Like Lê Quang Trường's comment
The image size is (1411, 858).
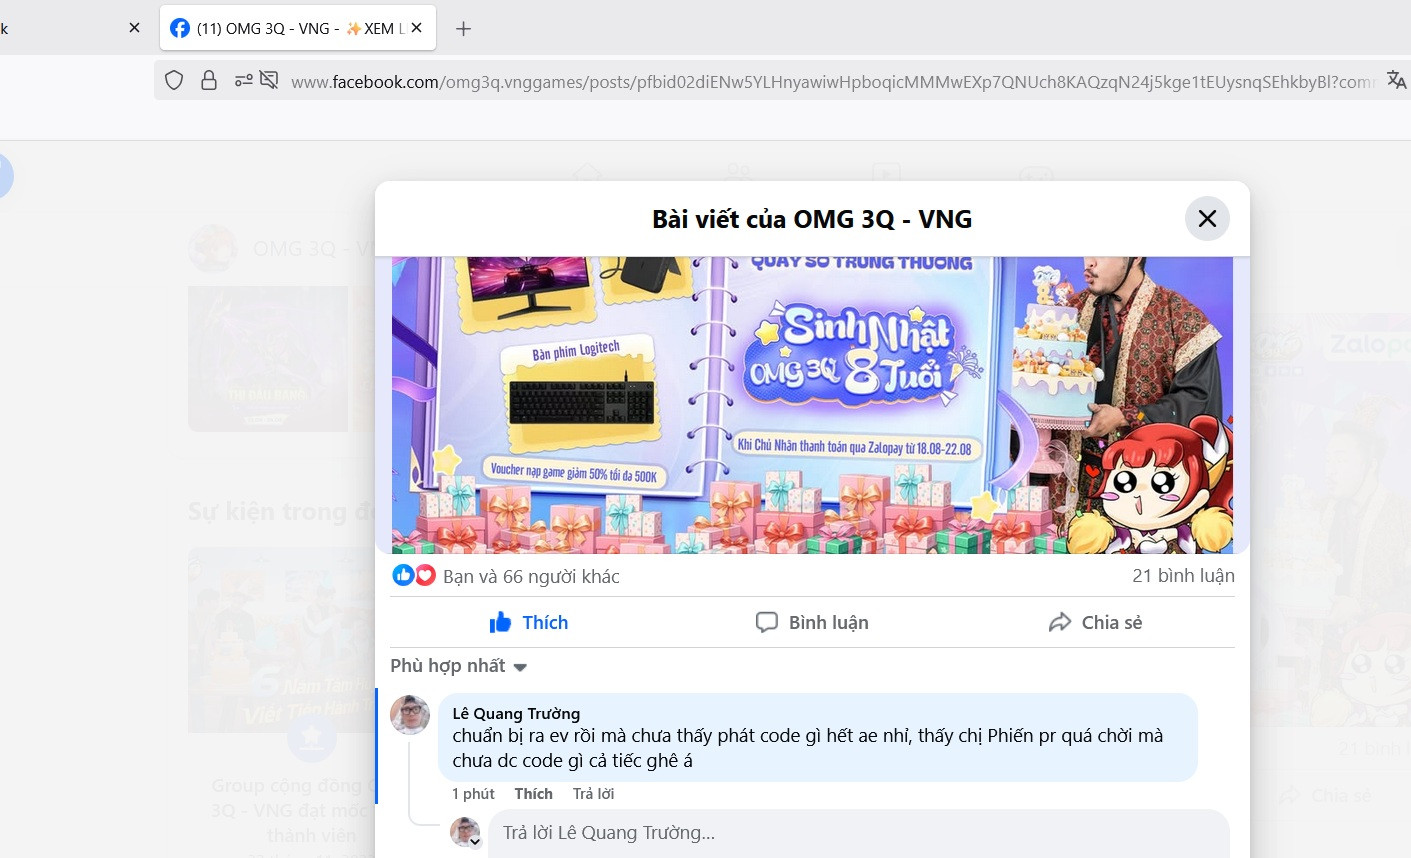[533, 793]
